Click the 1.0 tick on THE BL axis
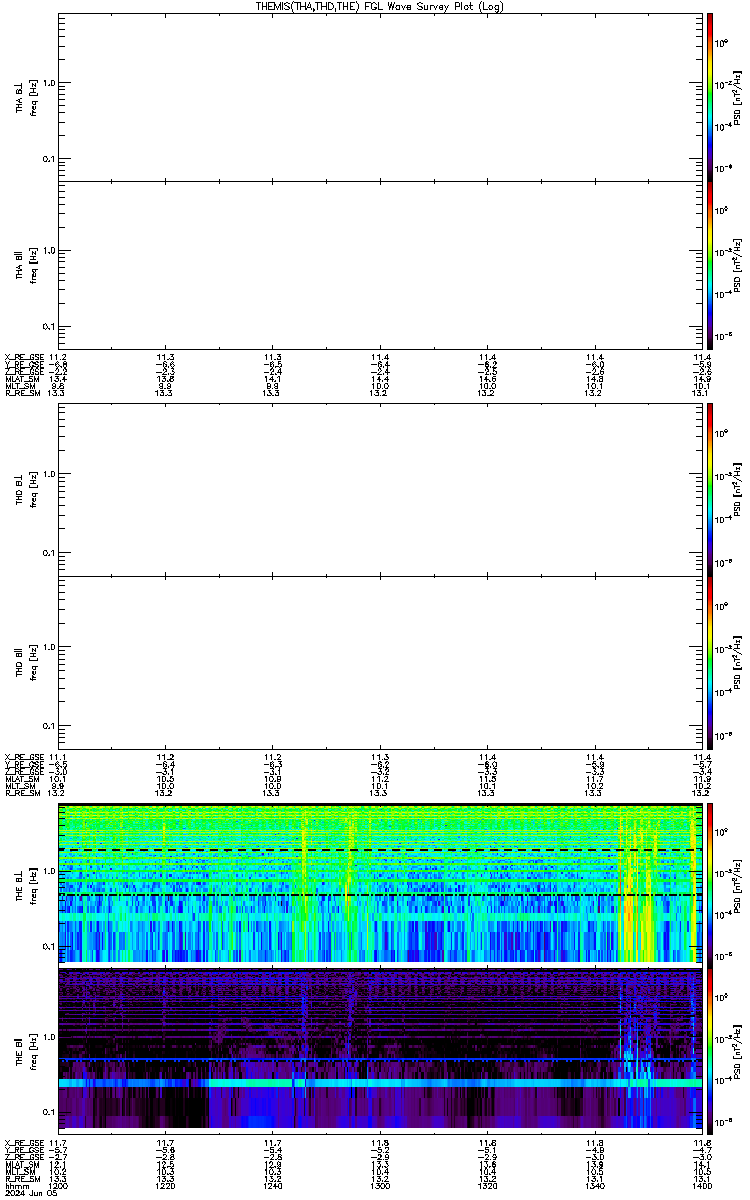750x1200 pixels. pyautogui.click(x=49, y=871)
